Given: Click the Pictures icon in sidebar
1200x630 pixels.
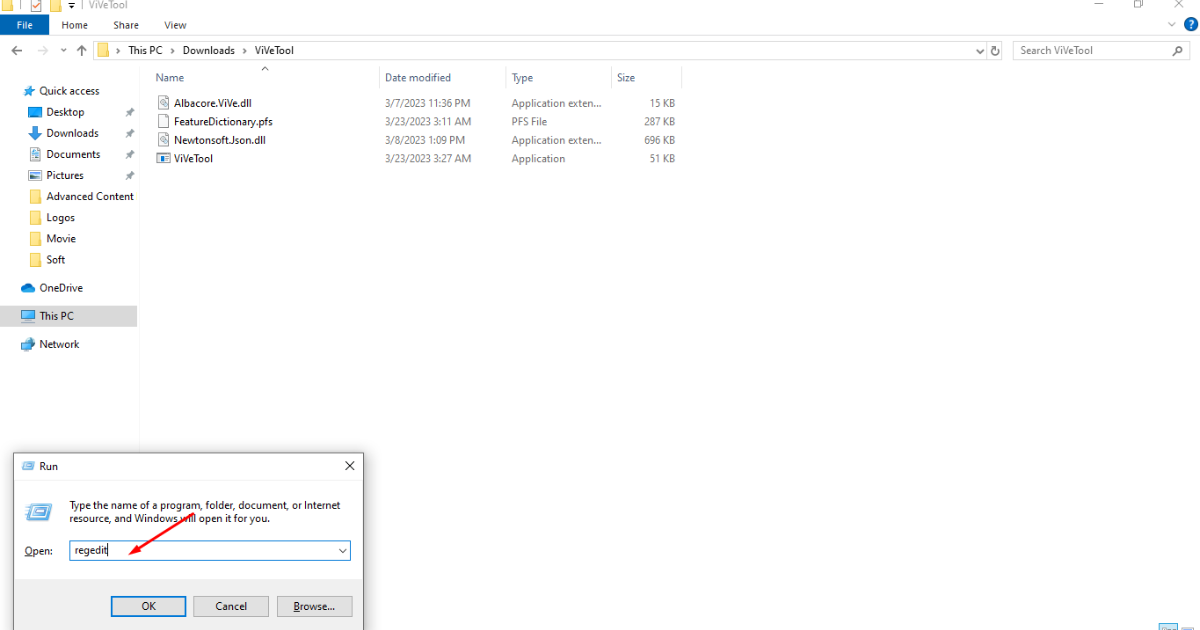Looking at the screenshot, I should click(x=36, y=175).
